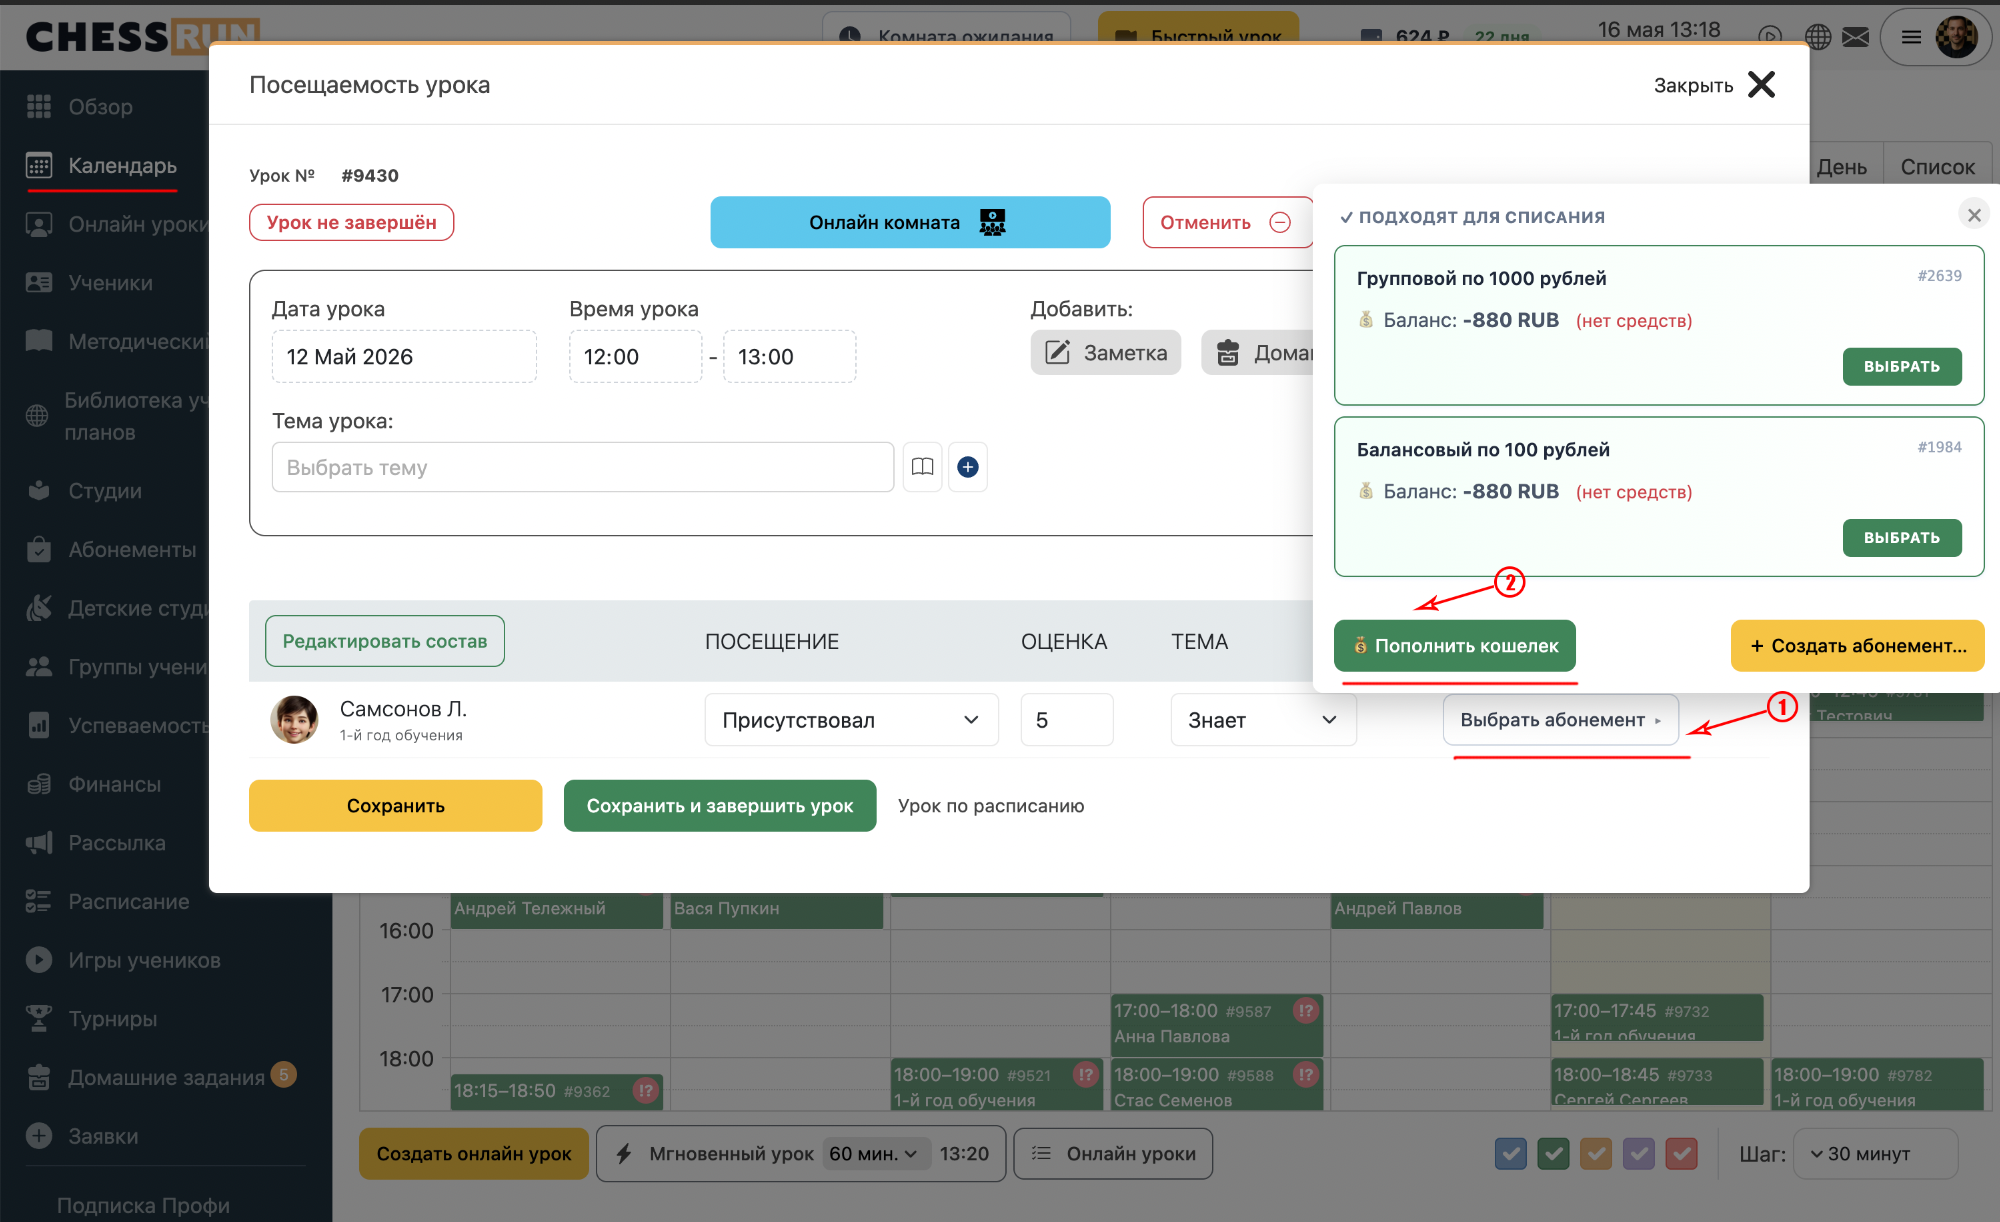Click the blue plus add-topic icon
Viewport: 2000px width, 1222px height.
coord(967,467)
